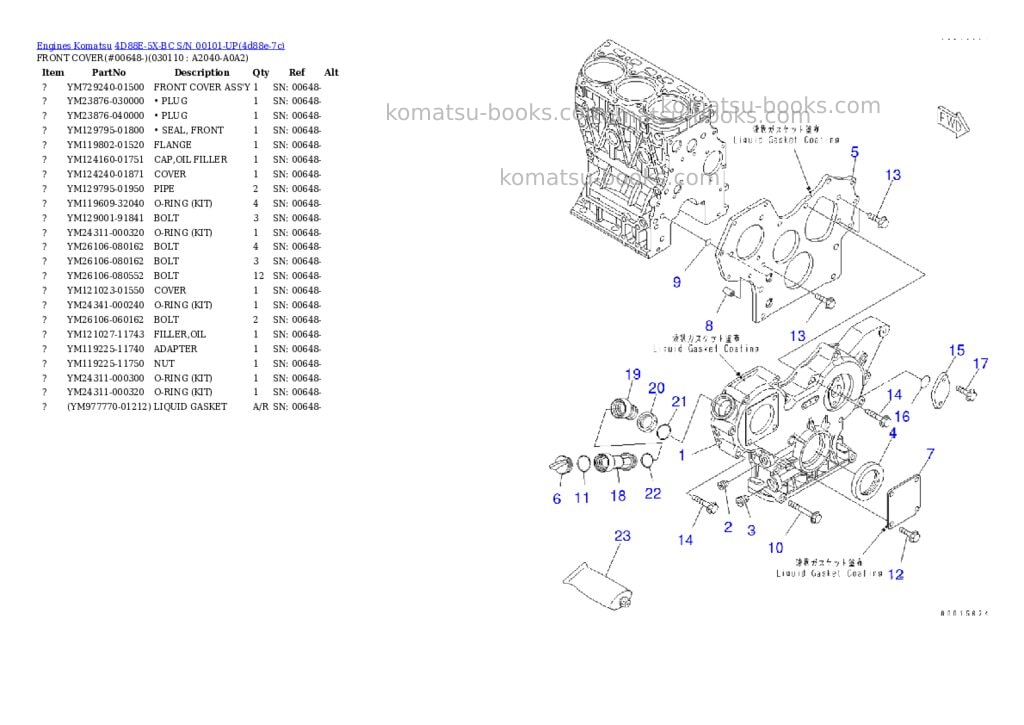Open the Engines Komatsu link

[x=74, y=46]
